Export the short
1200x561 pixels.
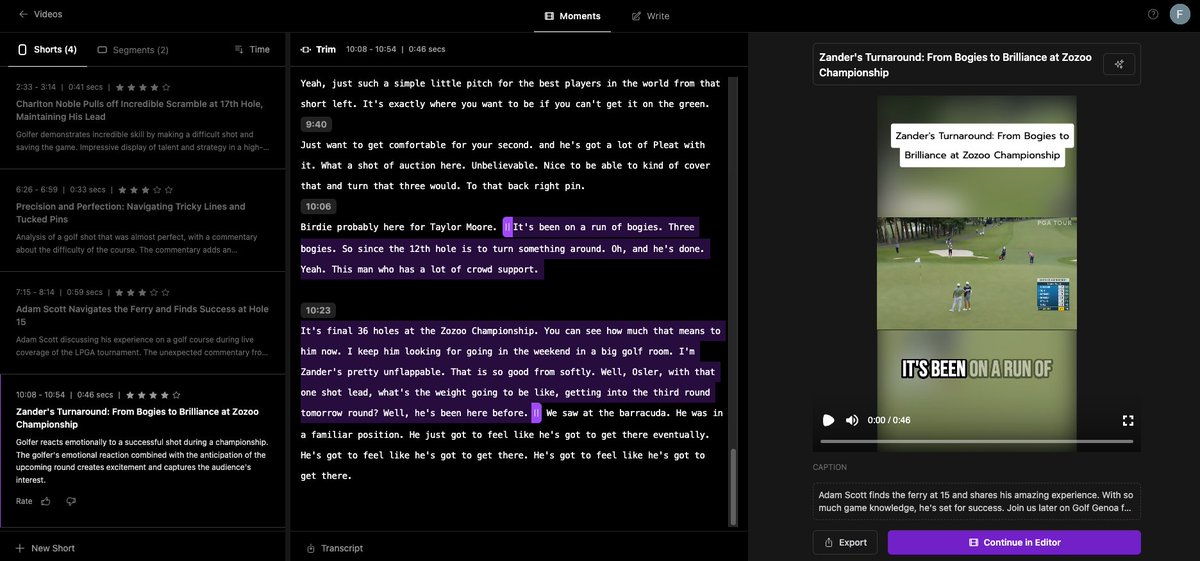pos(845,542)
